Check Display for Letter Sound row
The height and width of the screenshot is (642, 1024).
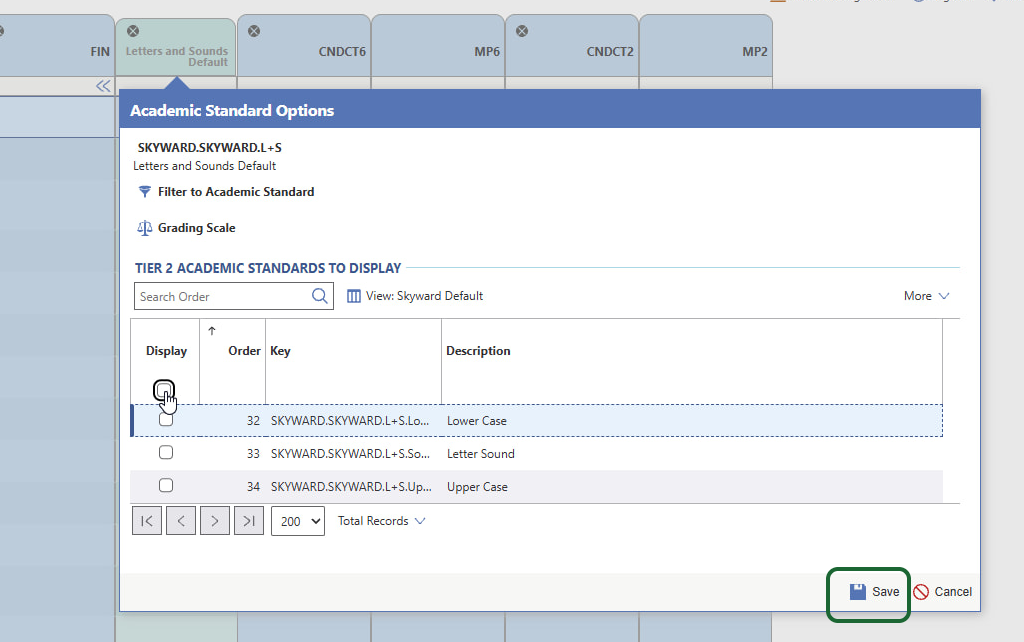(x=166, y=453)
